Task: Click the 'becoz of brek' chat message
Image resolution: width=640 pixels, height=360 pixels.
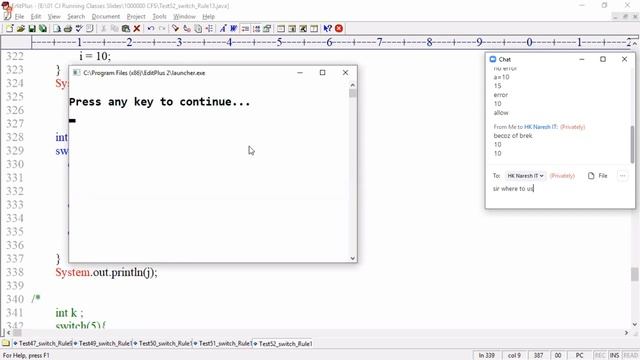Action: [x=513, y=136]
